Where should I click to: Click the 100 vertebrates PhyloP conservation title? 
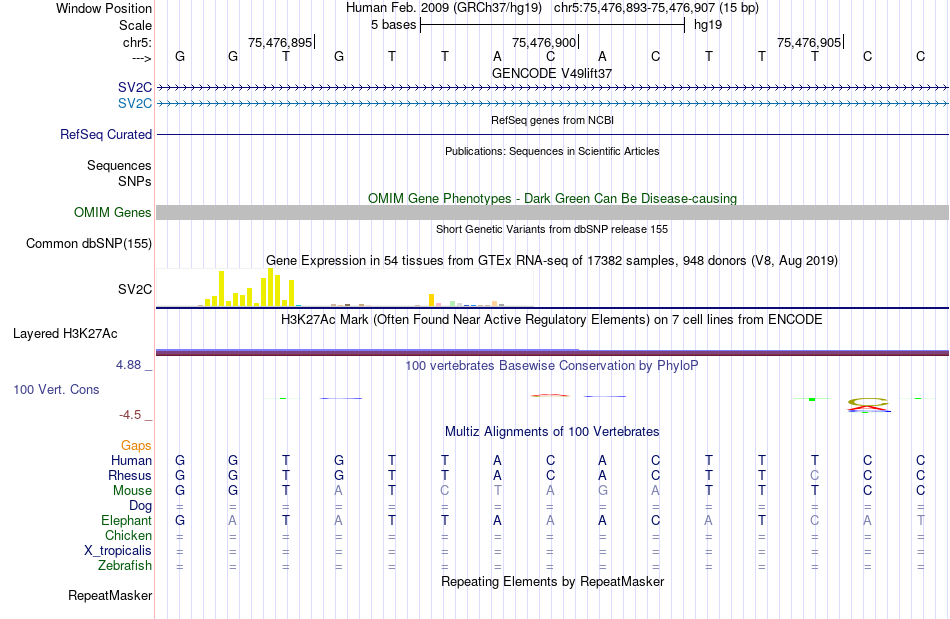tap(552, 365)
